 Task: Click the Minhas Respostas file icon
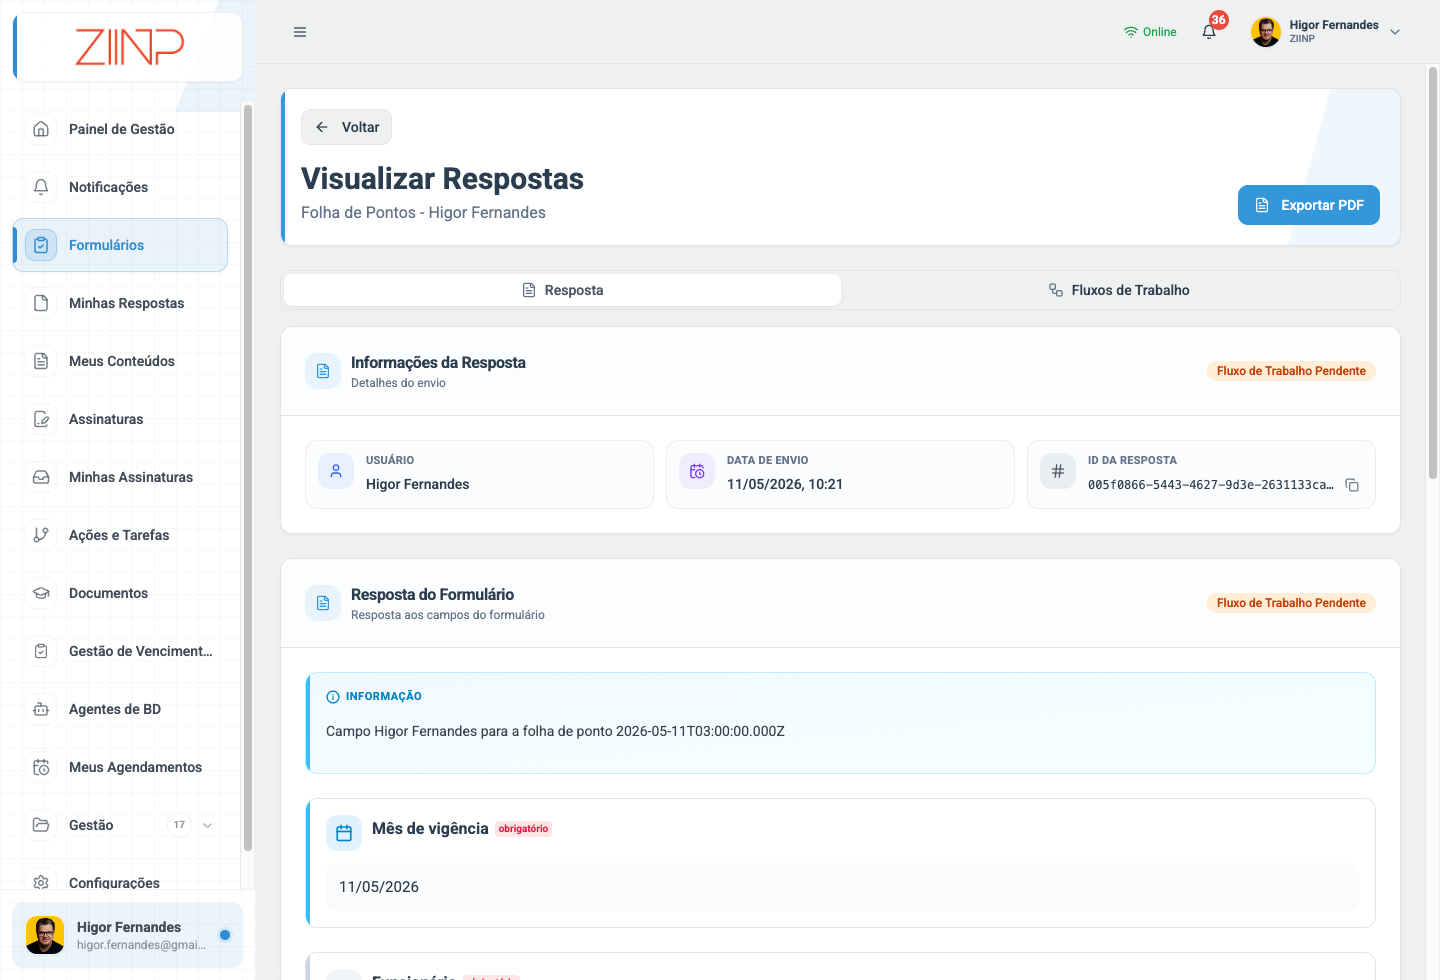pos(41,303)
